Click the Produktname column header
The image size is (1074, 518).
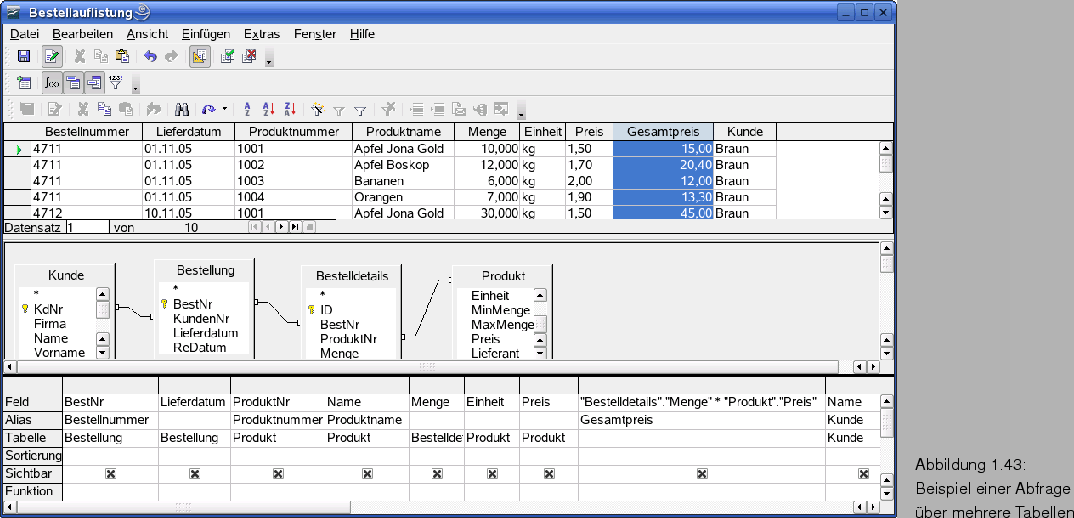click(403, 132)
